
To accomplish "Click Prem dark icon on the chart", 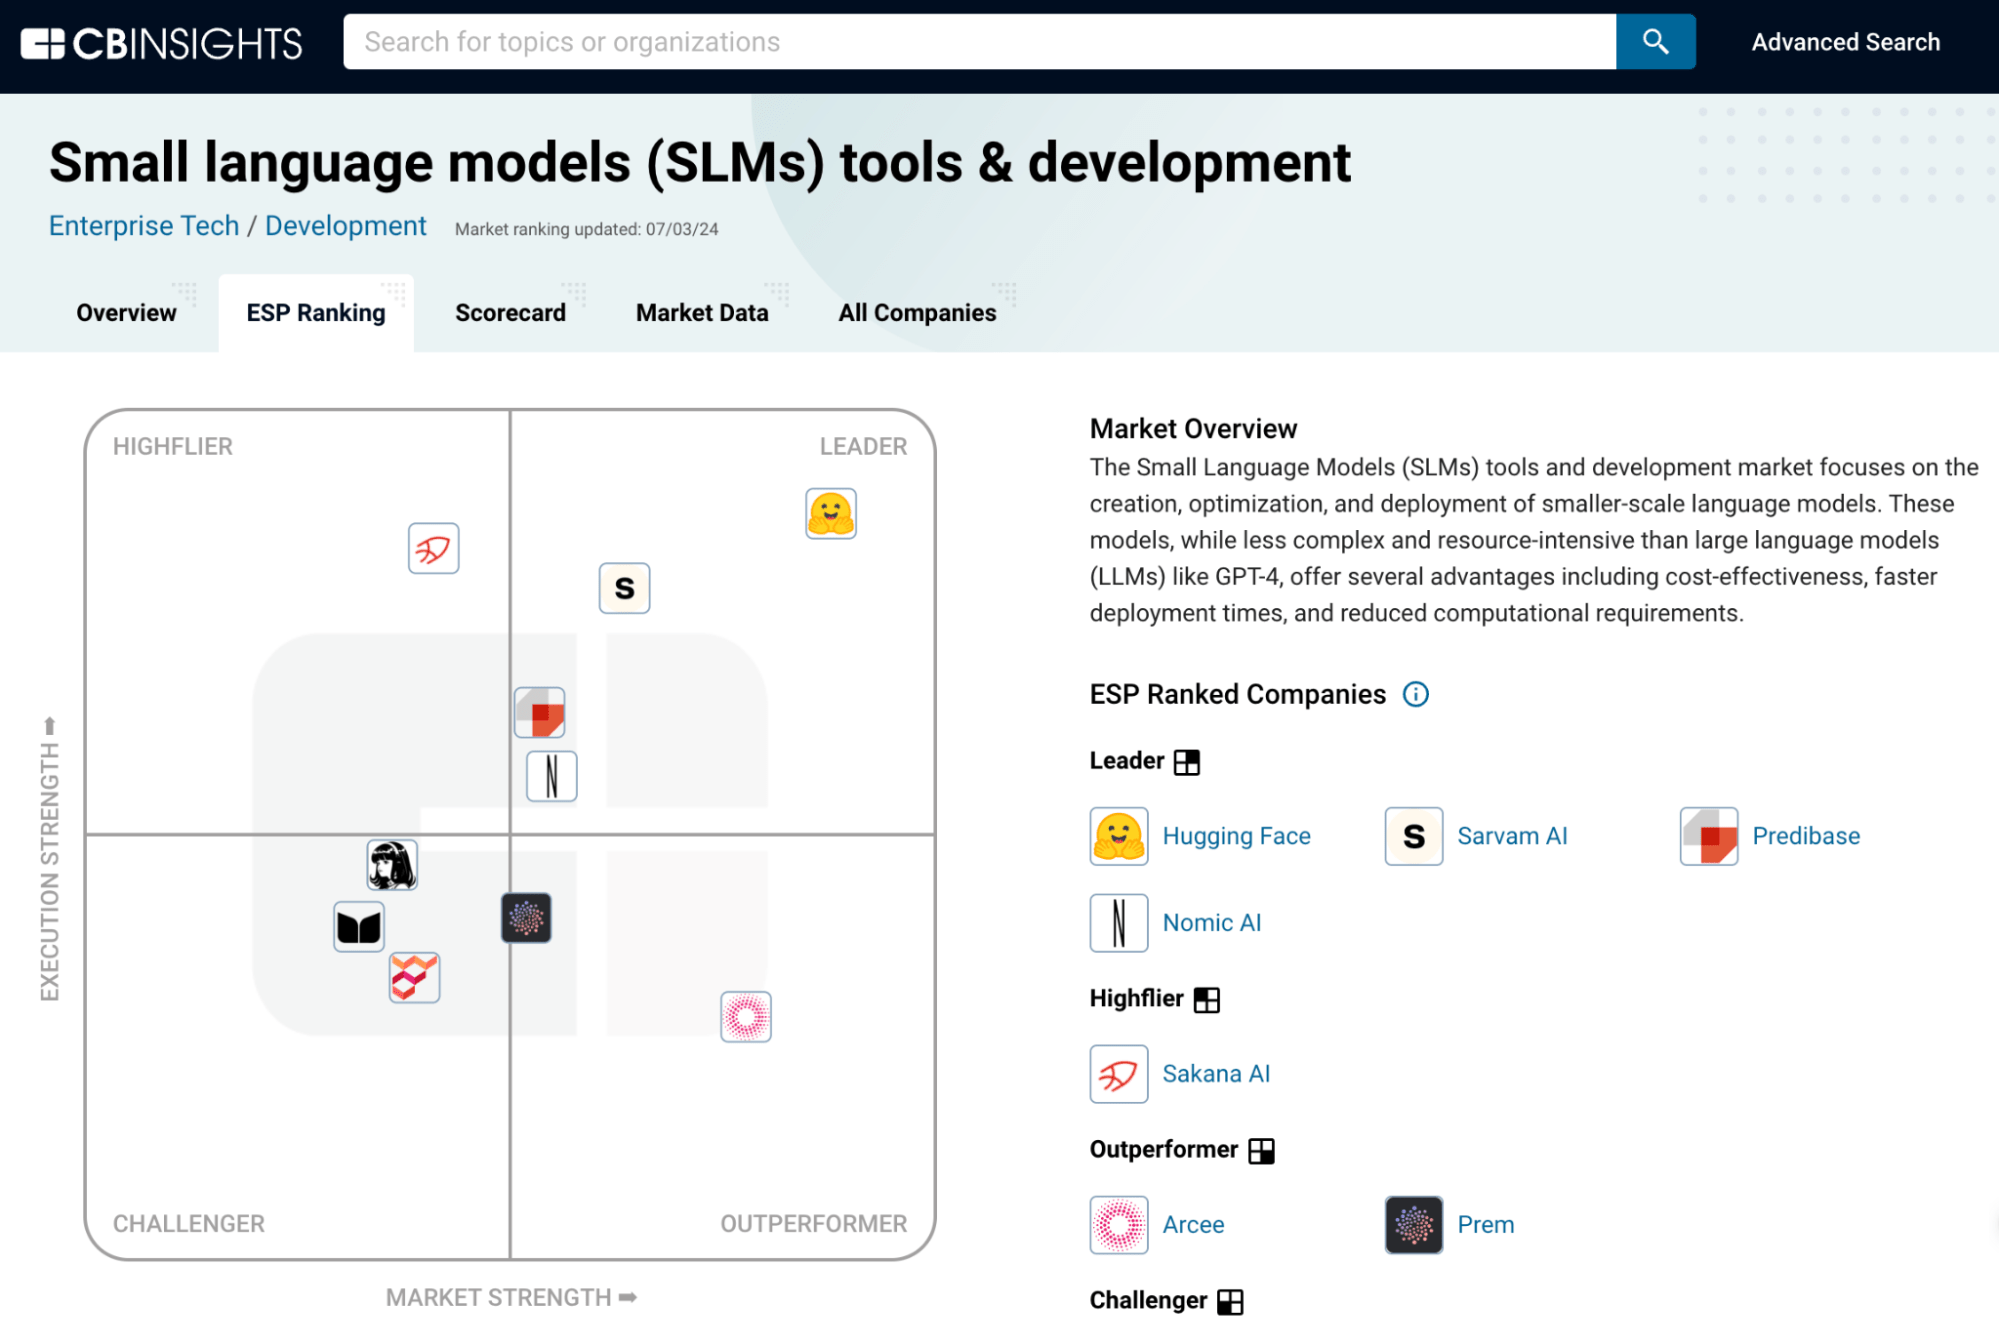I will coord(526,917).
